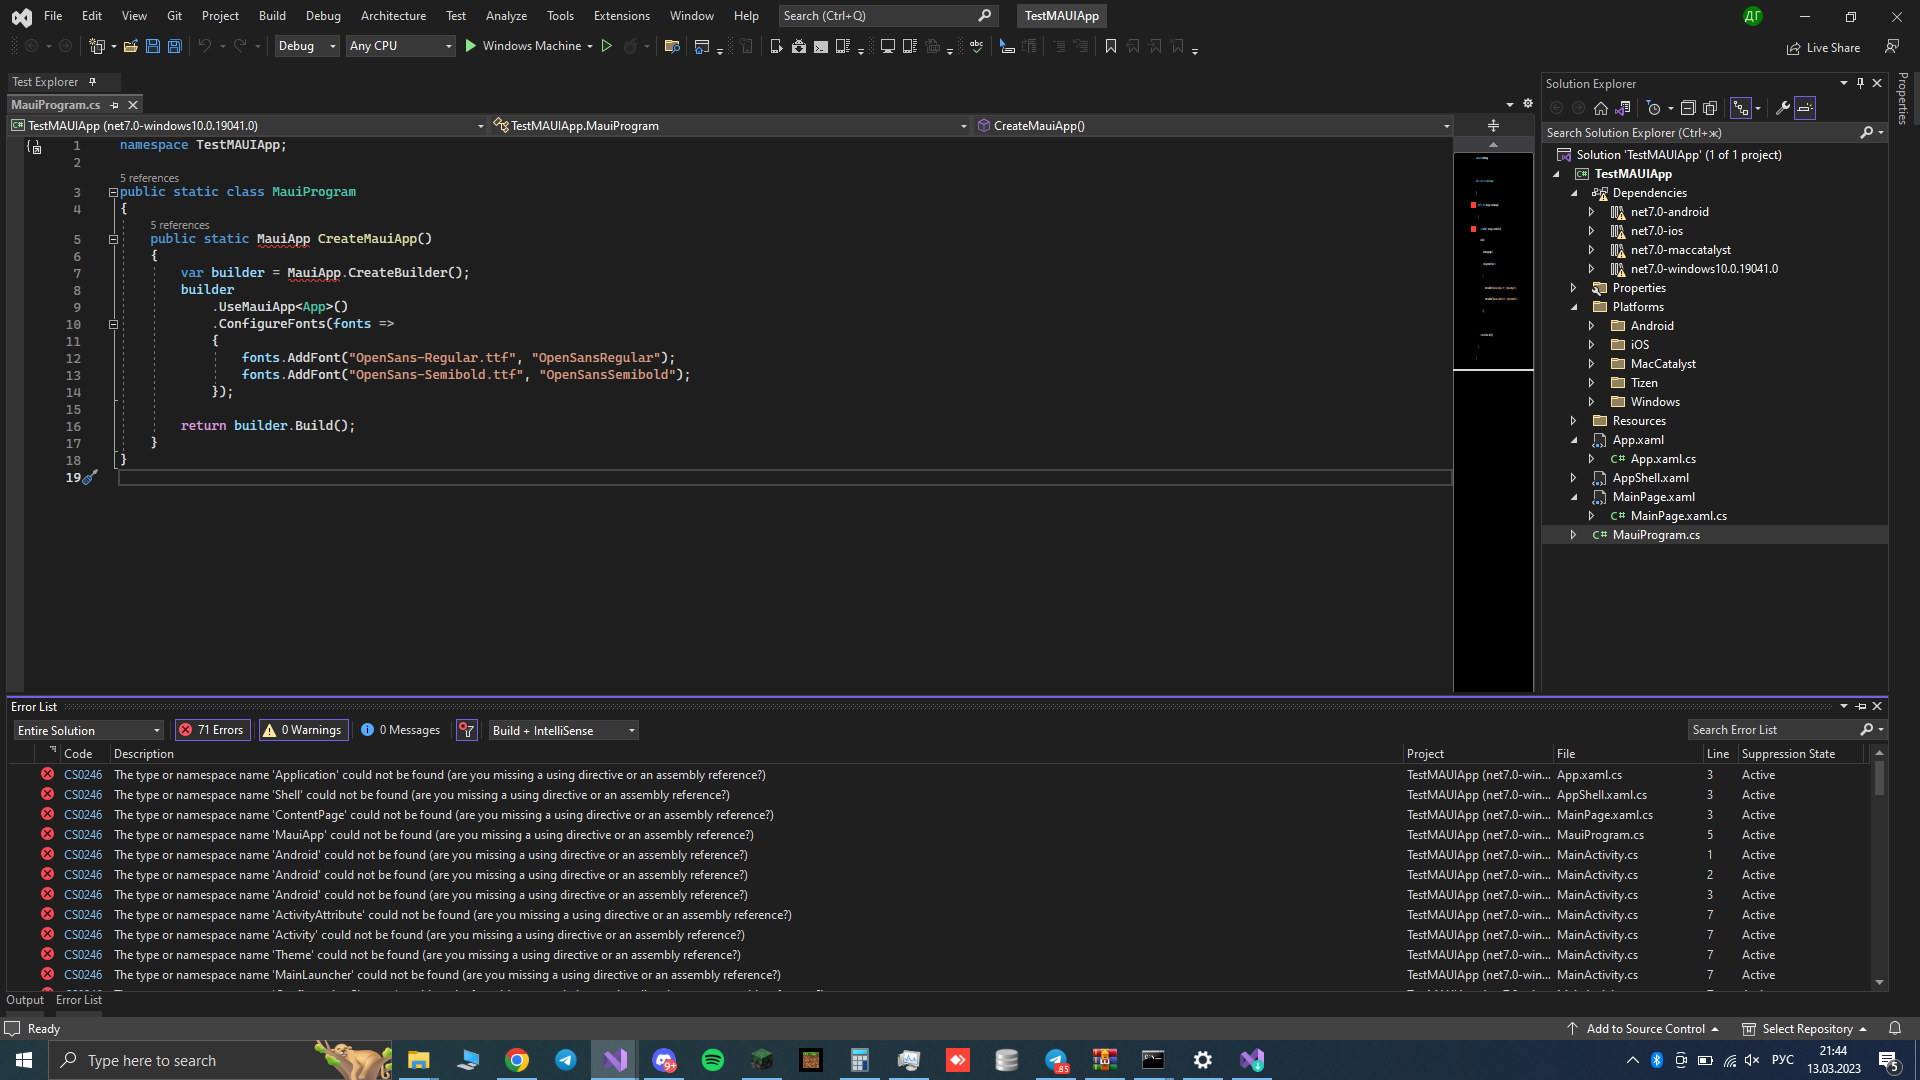1920x1080 pixels.
Task: Click the Save All icon
Action: click(x=174, y=46)
